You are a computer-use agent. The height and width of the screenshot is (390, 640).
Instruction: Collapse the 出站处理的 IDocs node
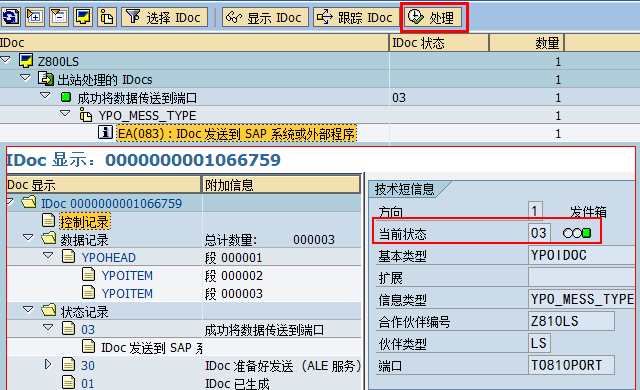click(x=25, y=78)
